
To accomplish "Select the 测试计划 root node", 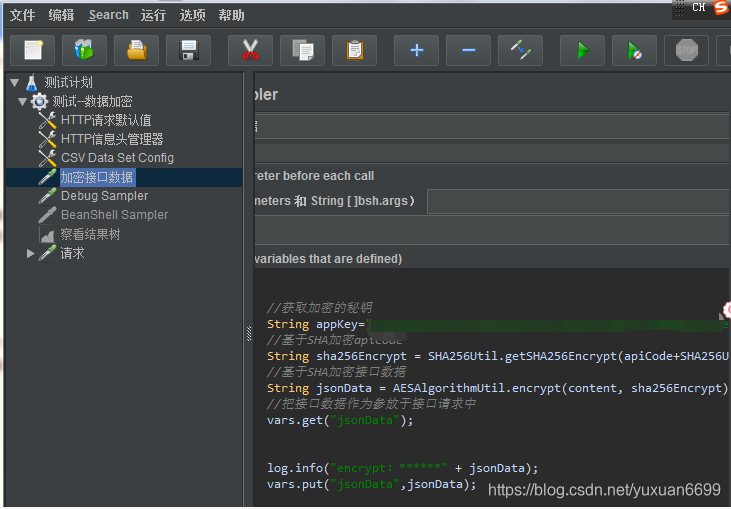I will (68, 83).
